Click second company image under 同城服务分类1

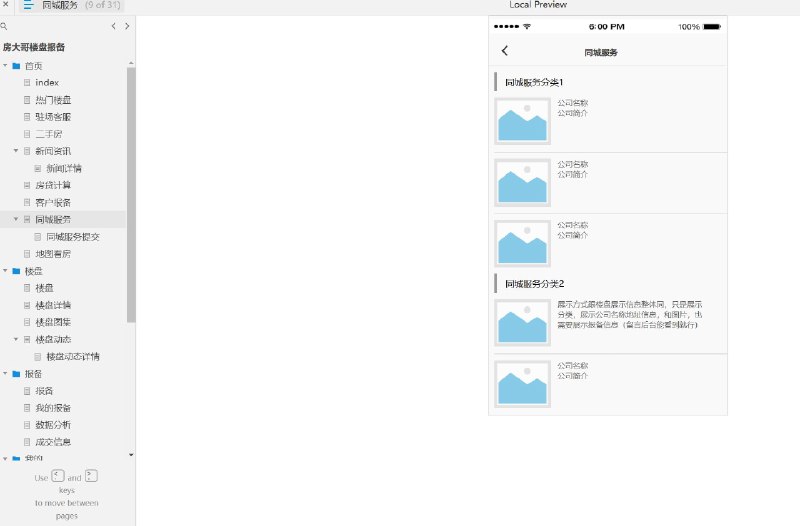pos(522,182)
